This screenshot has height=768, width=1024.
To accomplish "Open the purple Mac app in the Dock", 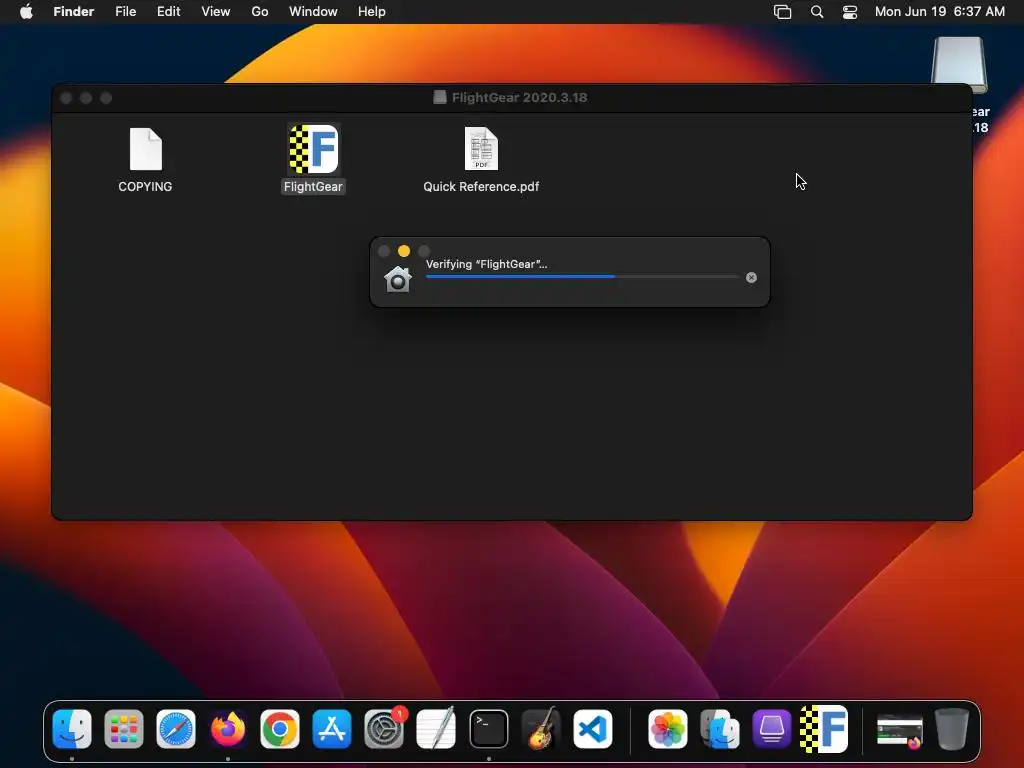I will click(x=772, y=729).
